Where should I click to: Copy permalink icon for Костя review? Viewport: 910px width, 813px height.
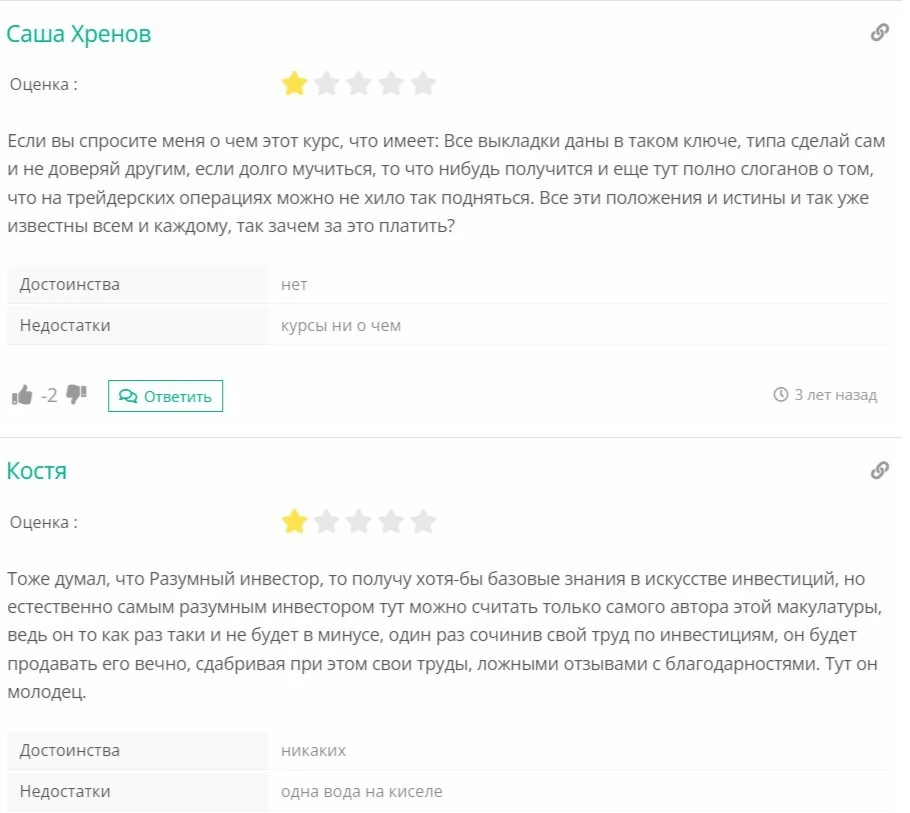[x=880, y=470]
